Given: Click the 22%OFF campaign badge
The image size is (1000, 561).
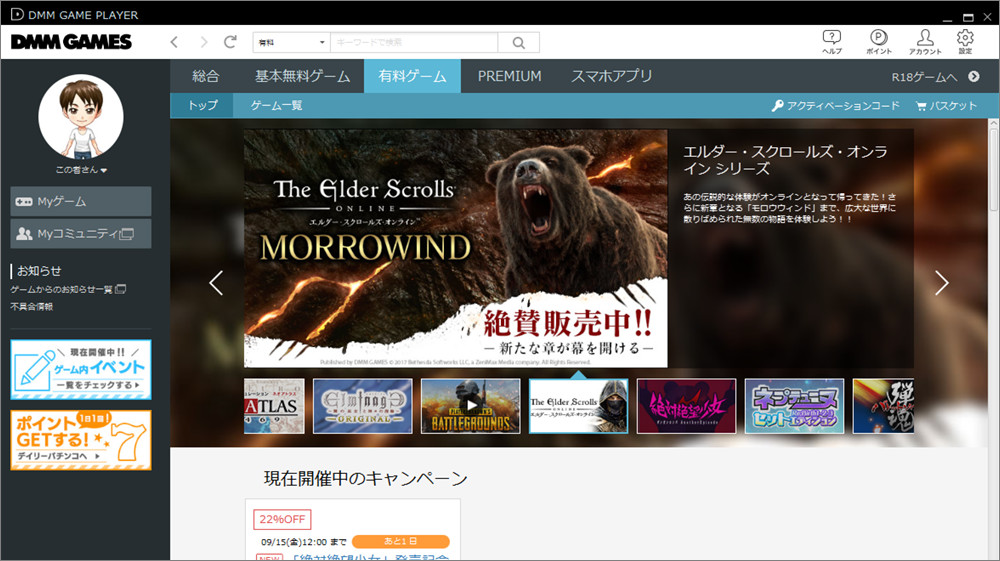Looking at the screenshot, I should tap(282, 519).
